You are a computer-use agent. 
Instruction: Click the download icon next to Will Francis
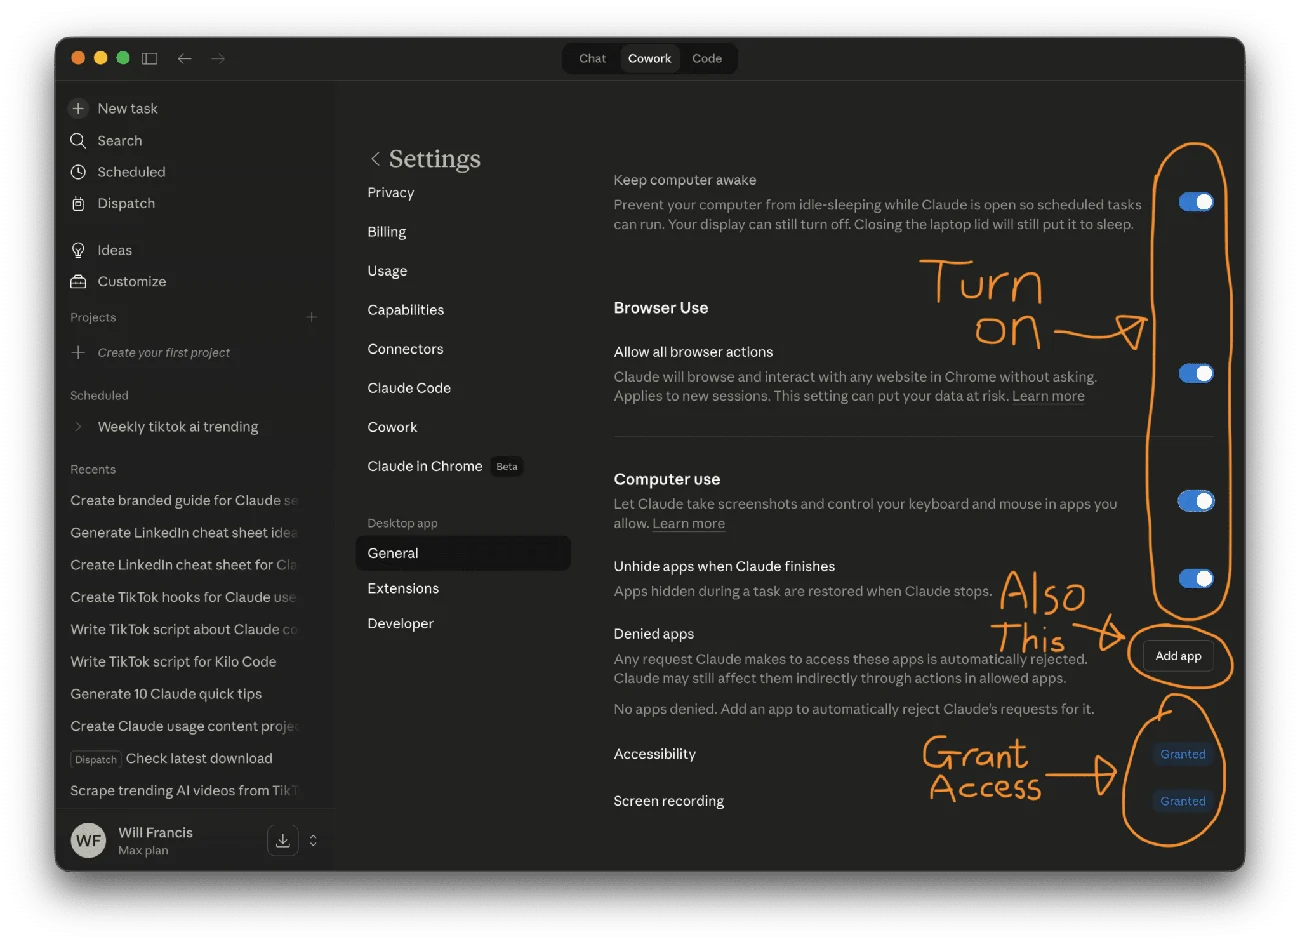[x=283, y=841]
